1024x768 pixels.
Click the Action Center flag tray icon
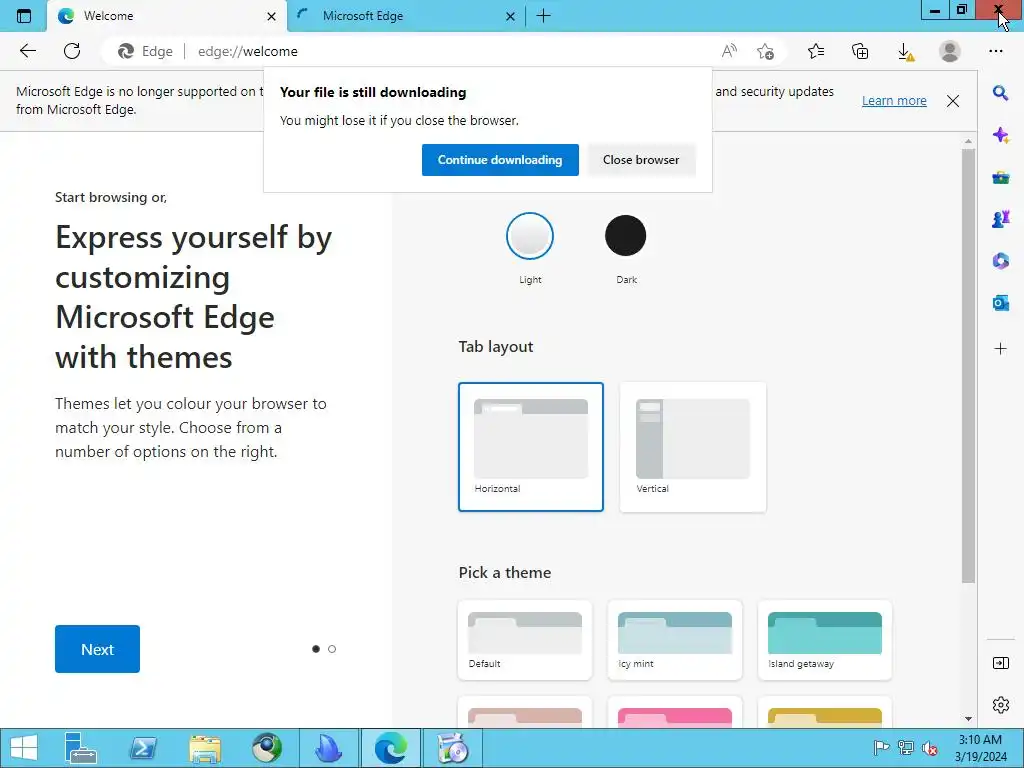tap(881, 748)
